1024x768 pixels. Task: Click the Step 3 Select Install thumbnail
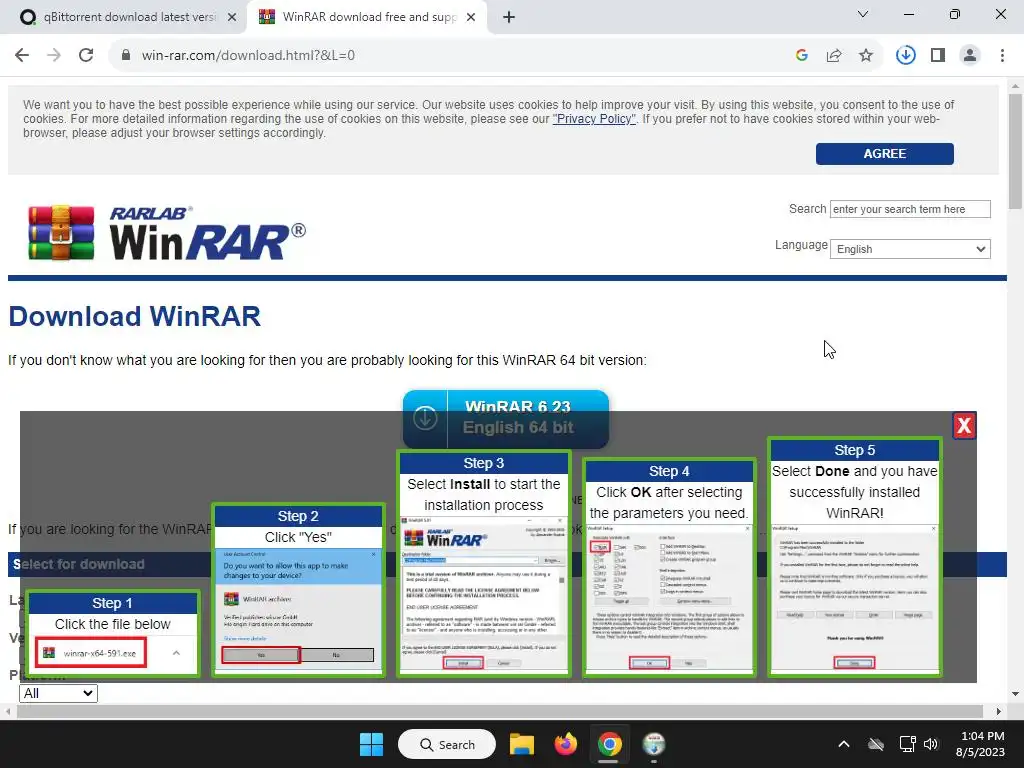484,563
